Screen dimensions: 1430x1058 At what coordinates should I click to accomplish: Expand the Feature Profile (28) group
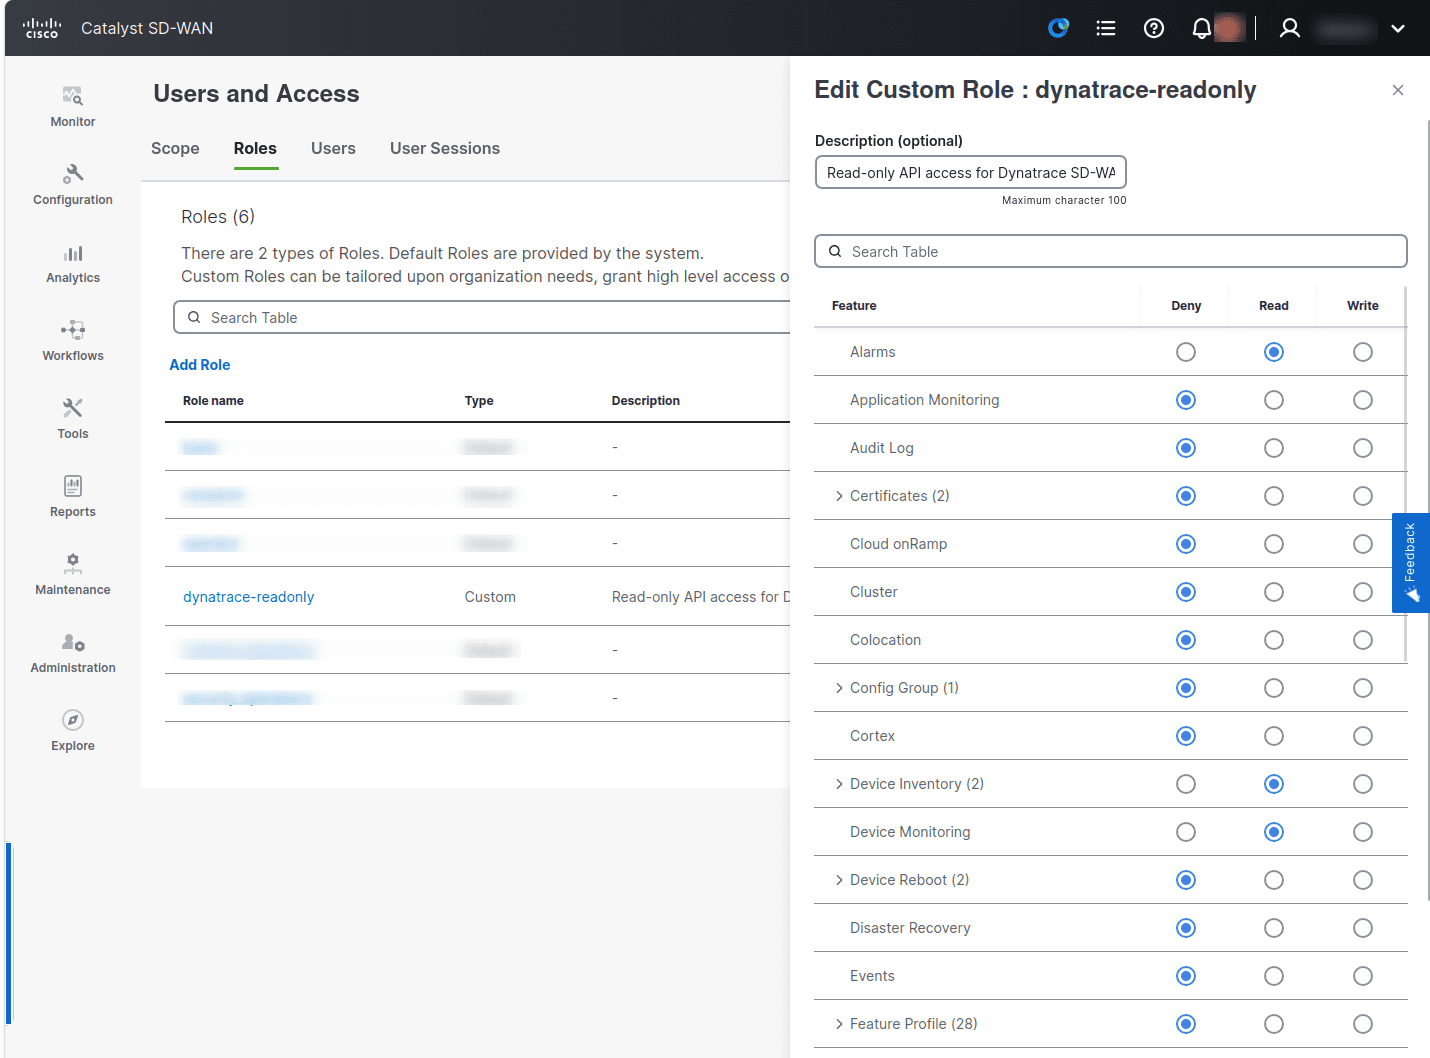point(839,1024)
